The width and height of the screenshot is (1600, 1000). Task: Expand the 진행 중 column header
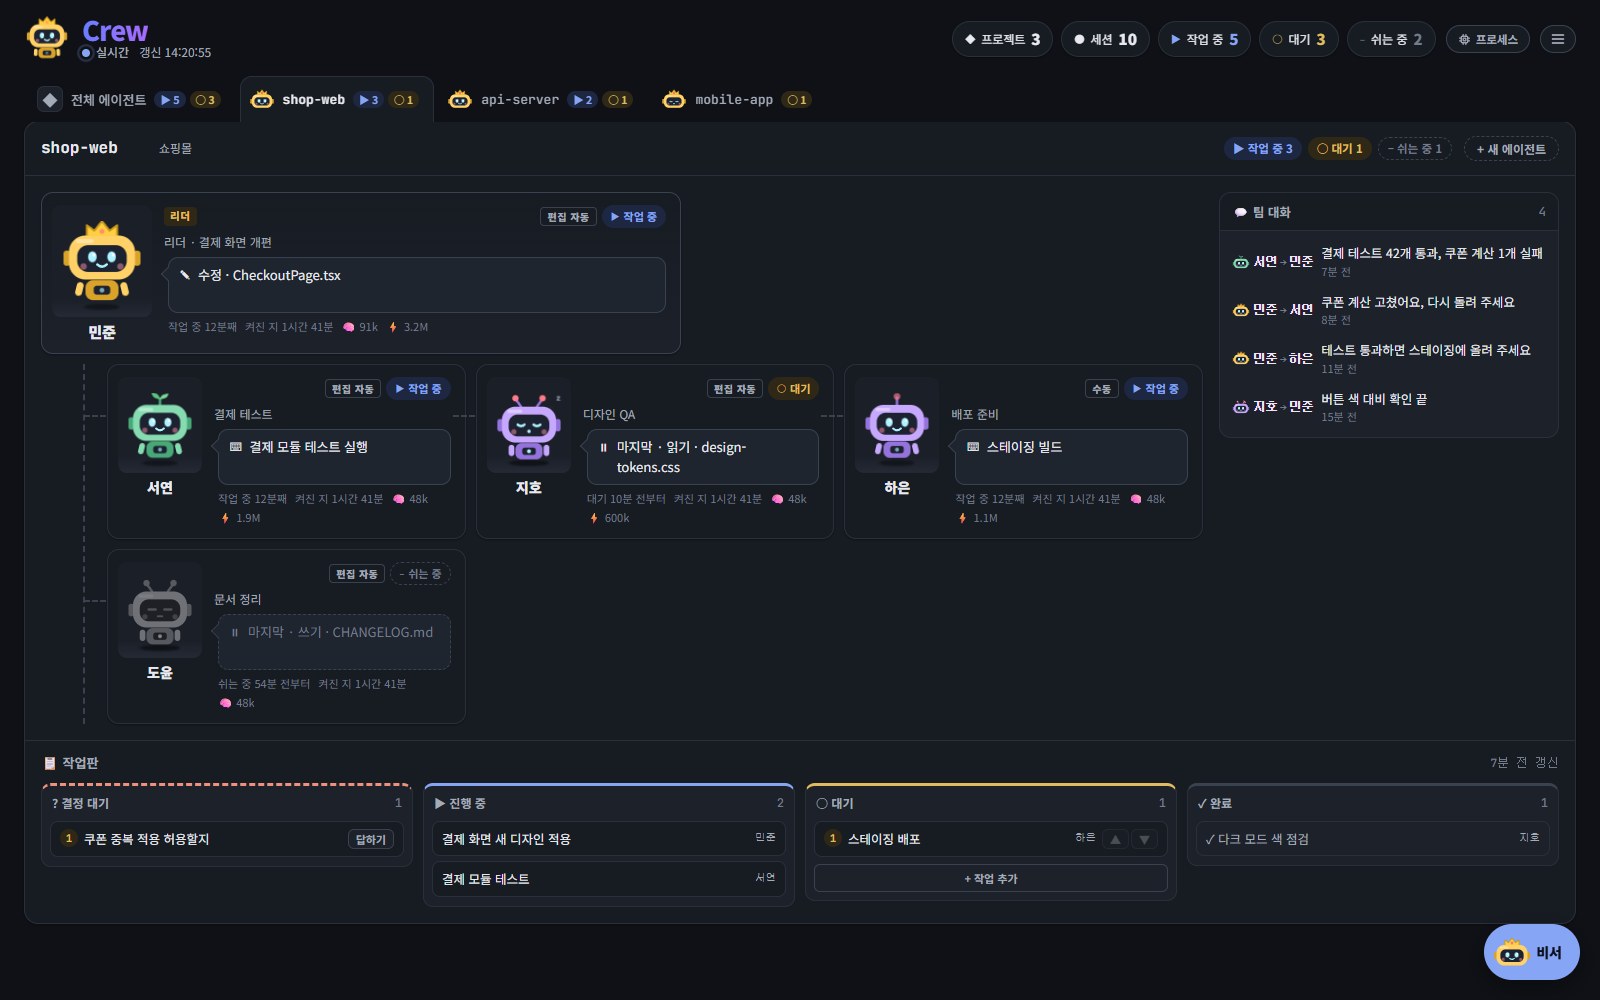[x=609, y=803]
